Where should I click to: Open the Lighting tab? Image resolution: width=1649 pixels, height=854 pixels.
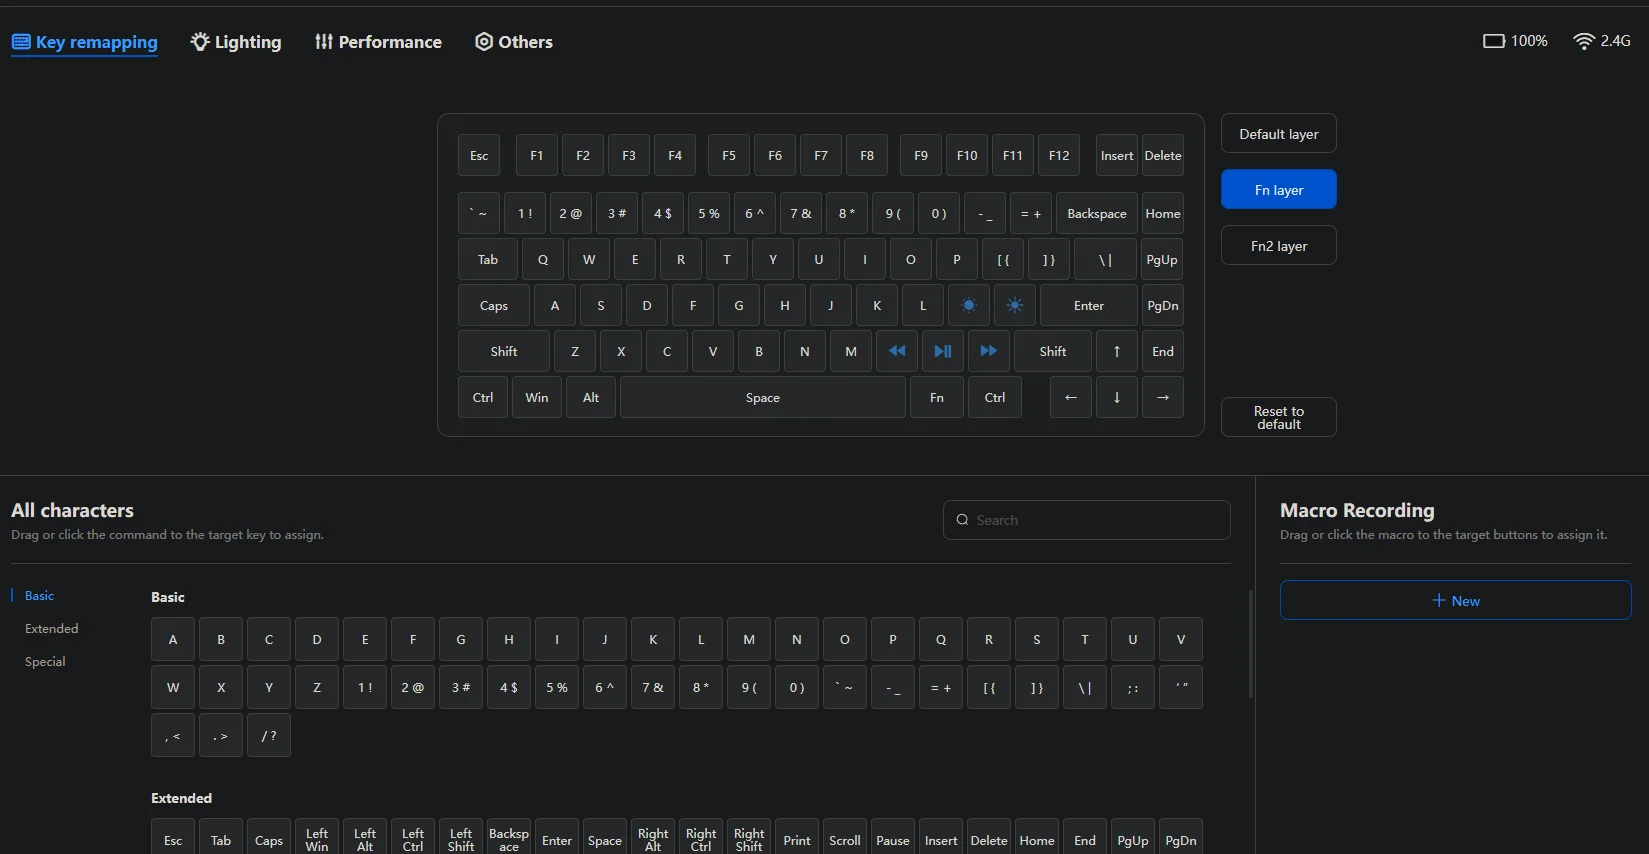click(236, 42)
